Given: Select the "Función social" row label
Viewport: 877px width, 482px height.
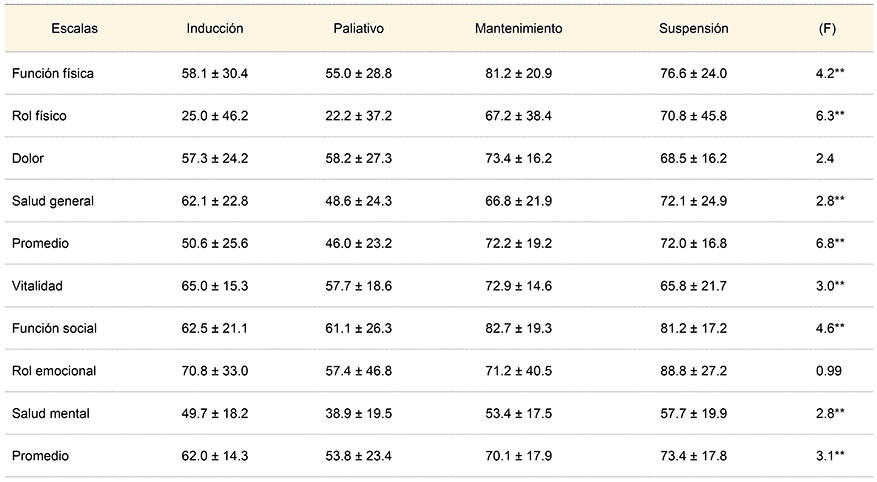Looking at the screenshot, I should (x=54, y=328).
